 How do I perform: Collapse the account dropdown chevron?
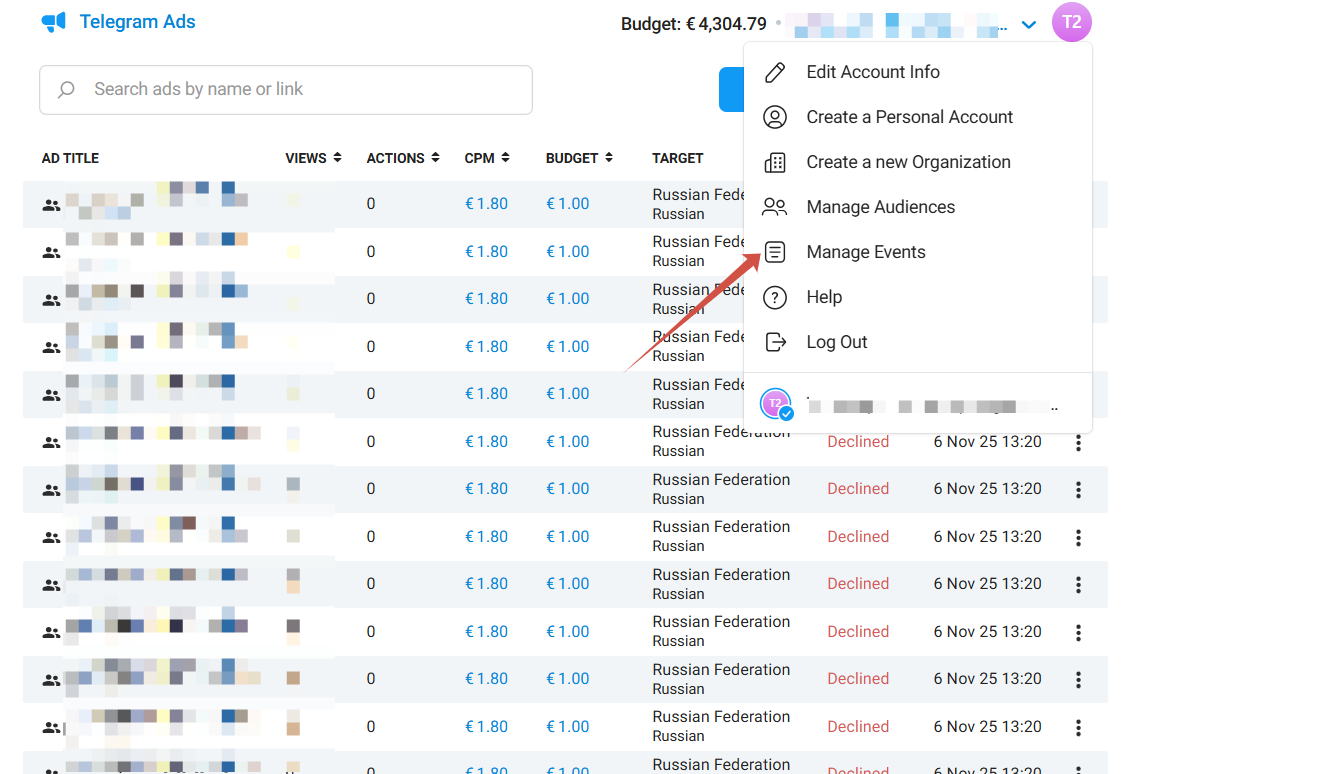coord(1029,25)
